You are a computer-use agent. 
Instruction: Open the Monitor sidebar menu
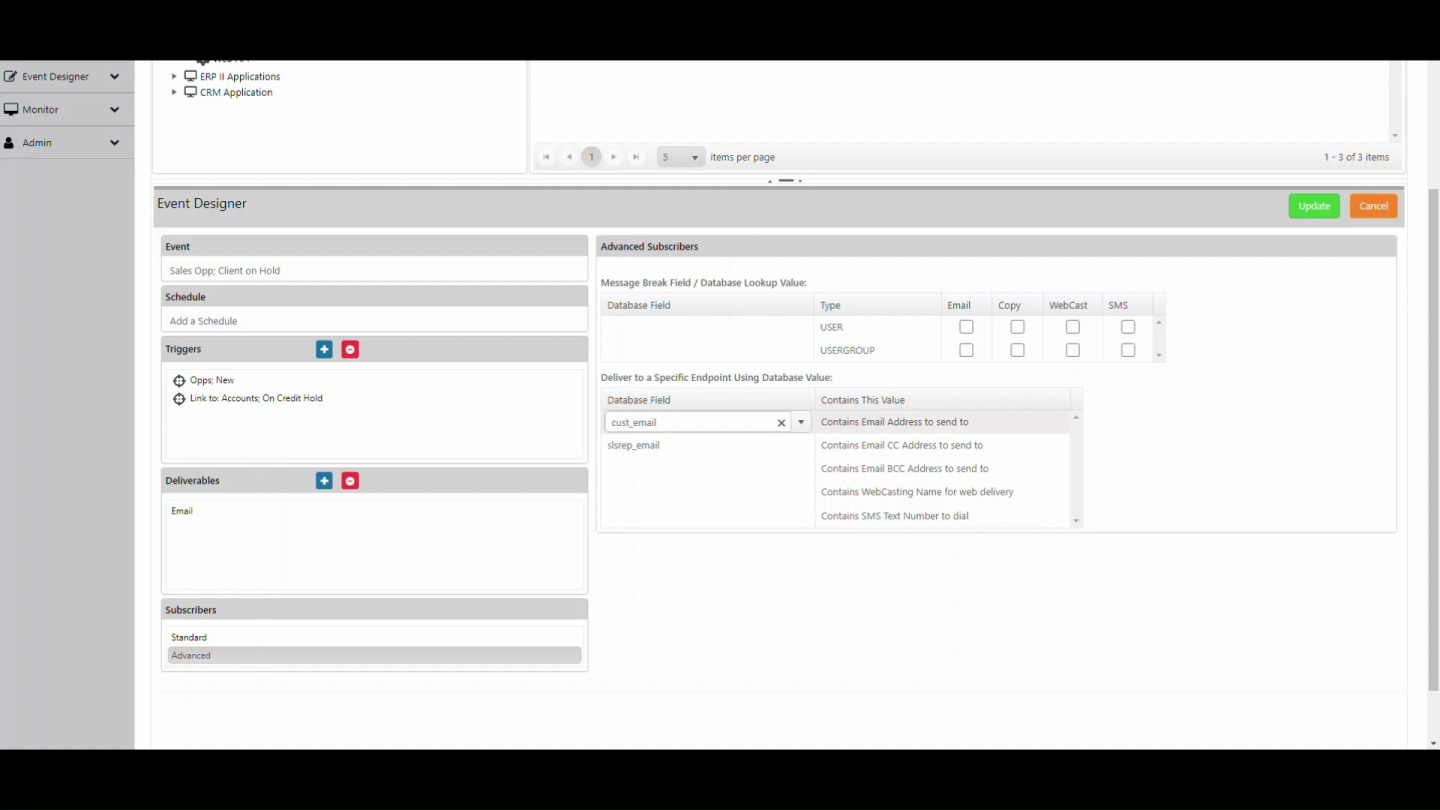click(66, 109)
